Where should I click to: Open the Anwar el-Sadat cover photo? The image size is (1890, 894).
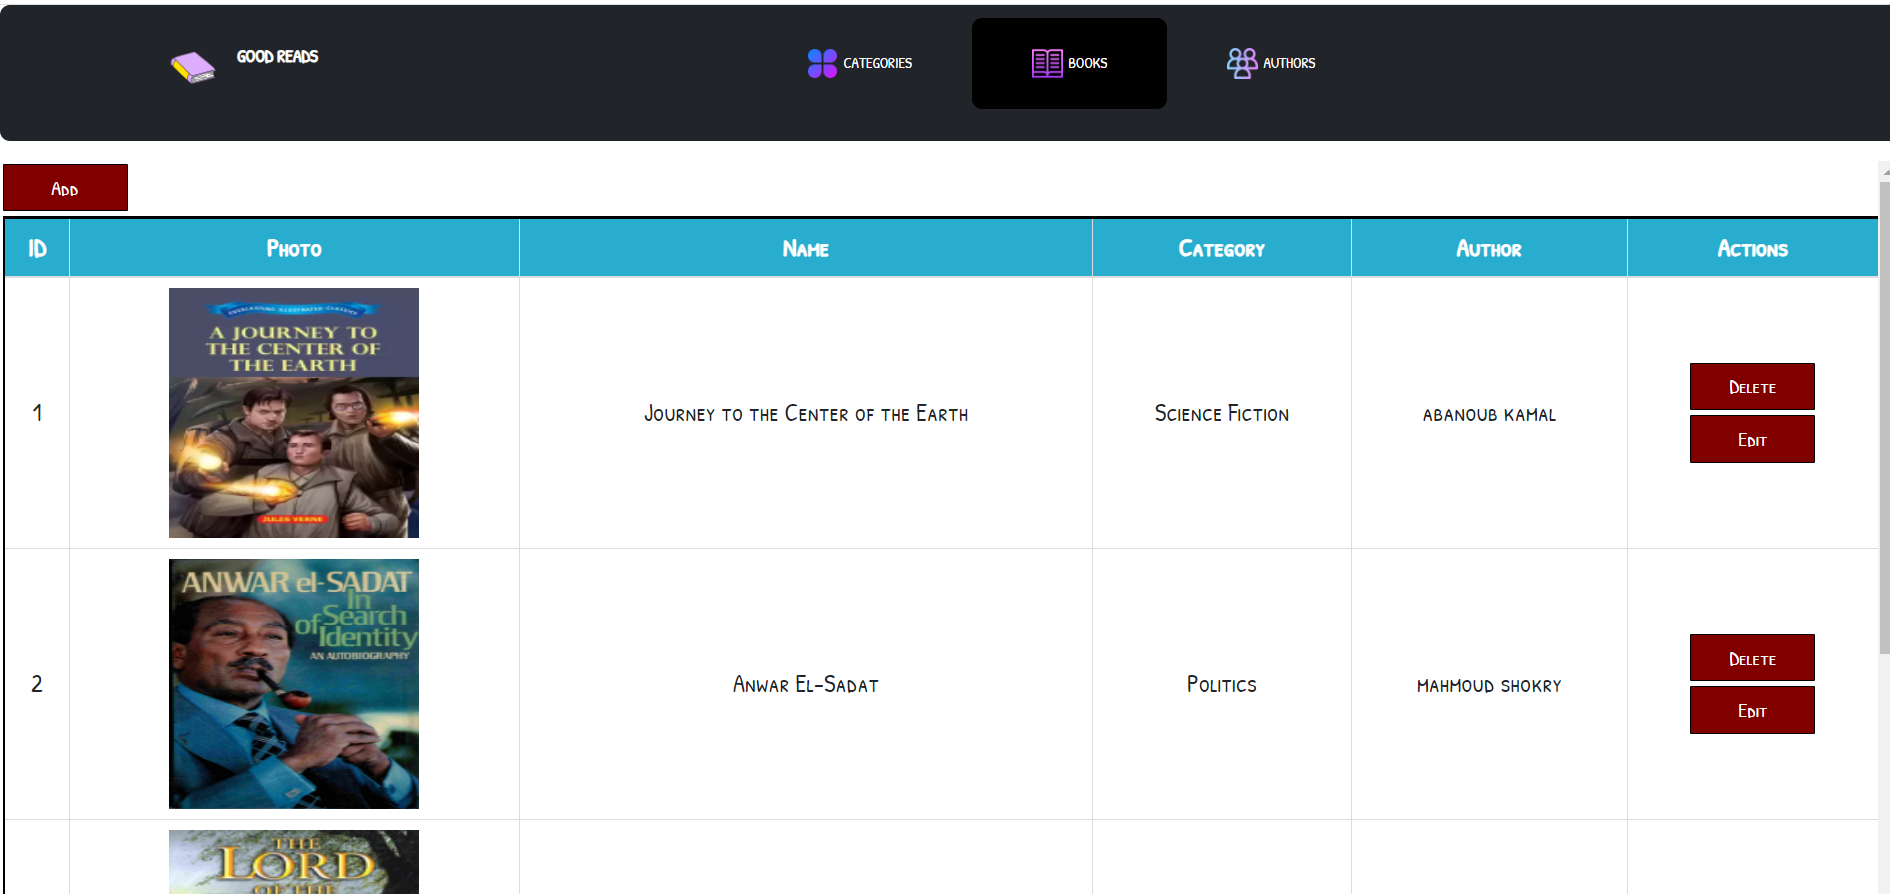[294, 684]
